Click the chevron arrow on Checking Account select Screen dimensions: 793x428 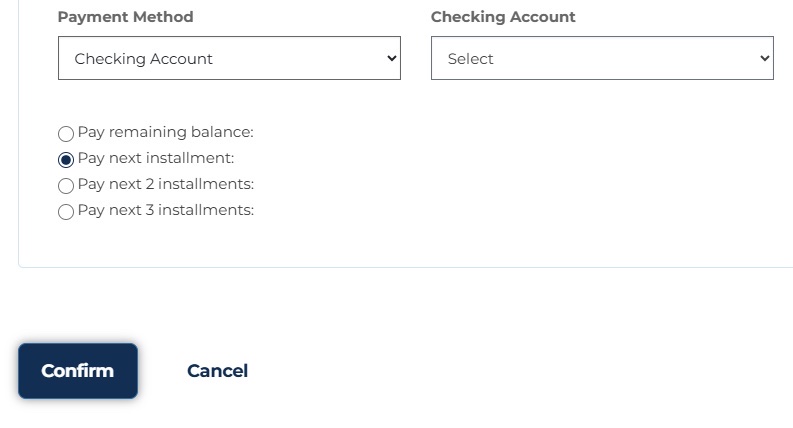tap(765, 58)
